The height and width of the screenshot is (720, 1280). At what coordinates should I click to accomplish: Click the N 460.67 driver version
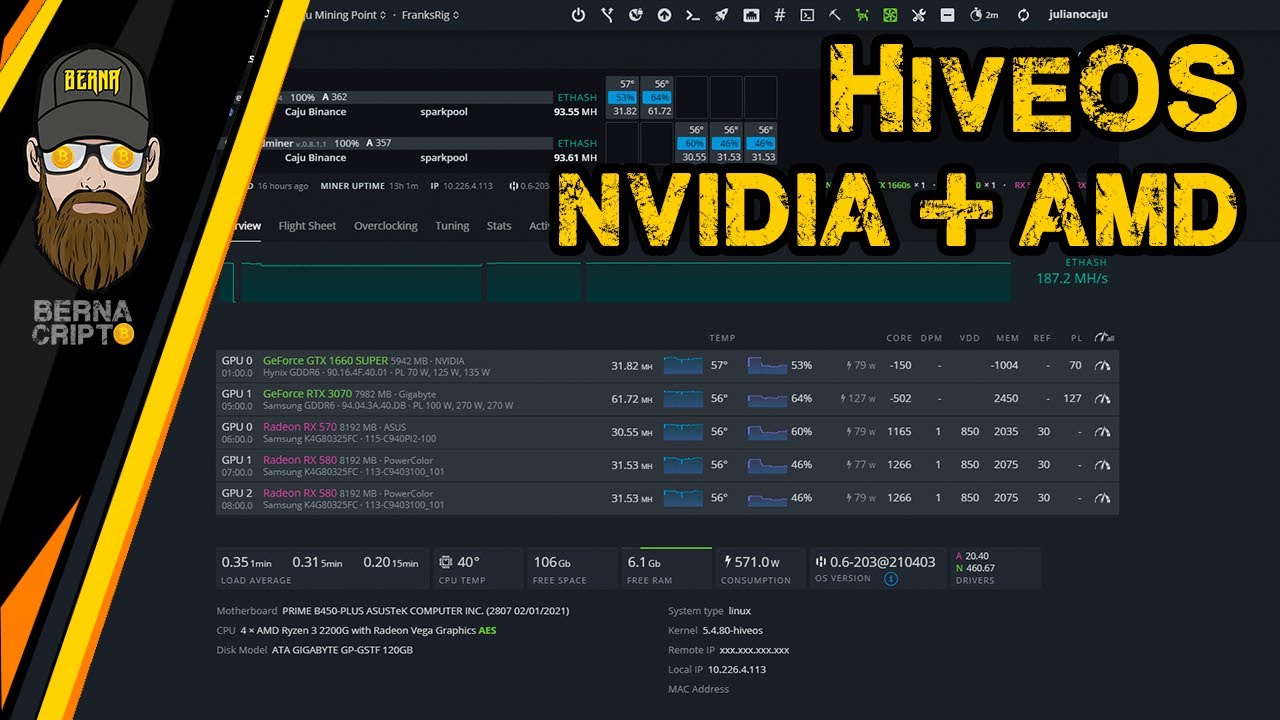(975, 568)
